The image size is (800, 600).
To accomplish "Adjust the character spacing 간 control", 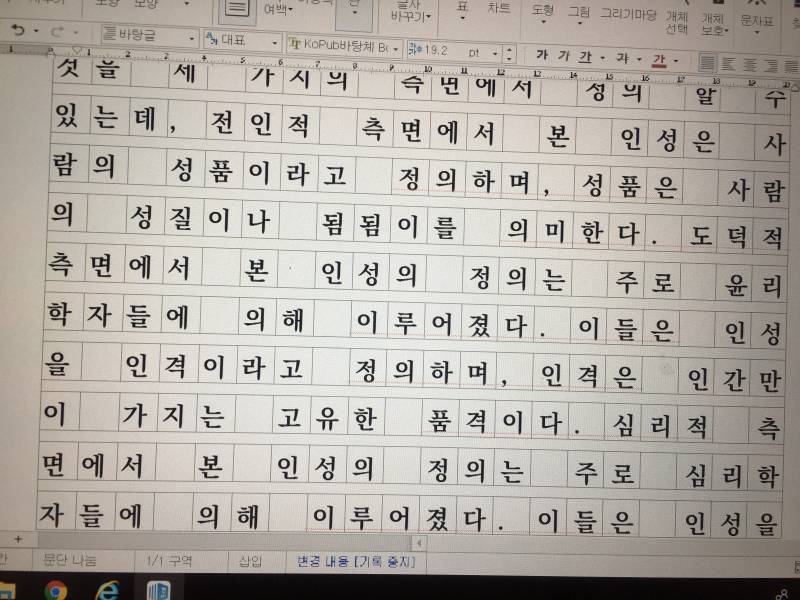I will [x=657, y=57].
